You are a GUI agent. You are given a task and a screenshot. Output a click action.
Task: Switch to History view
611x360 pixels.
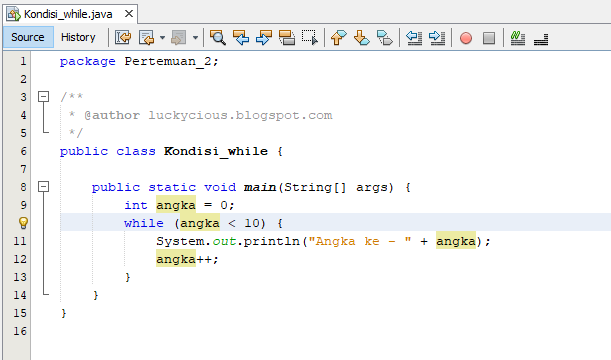click(78, 37)
